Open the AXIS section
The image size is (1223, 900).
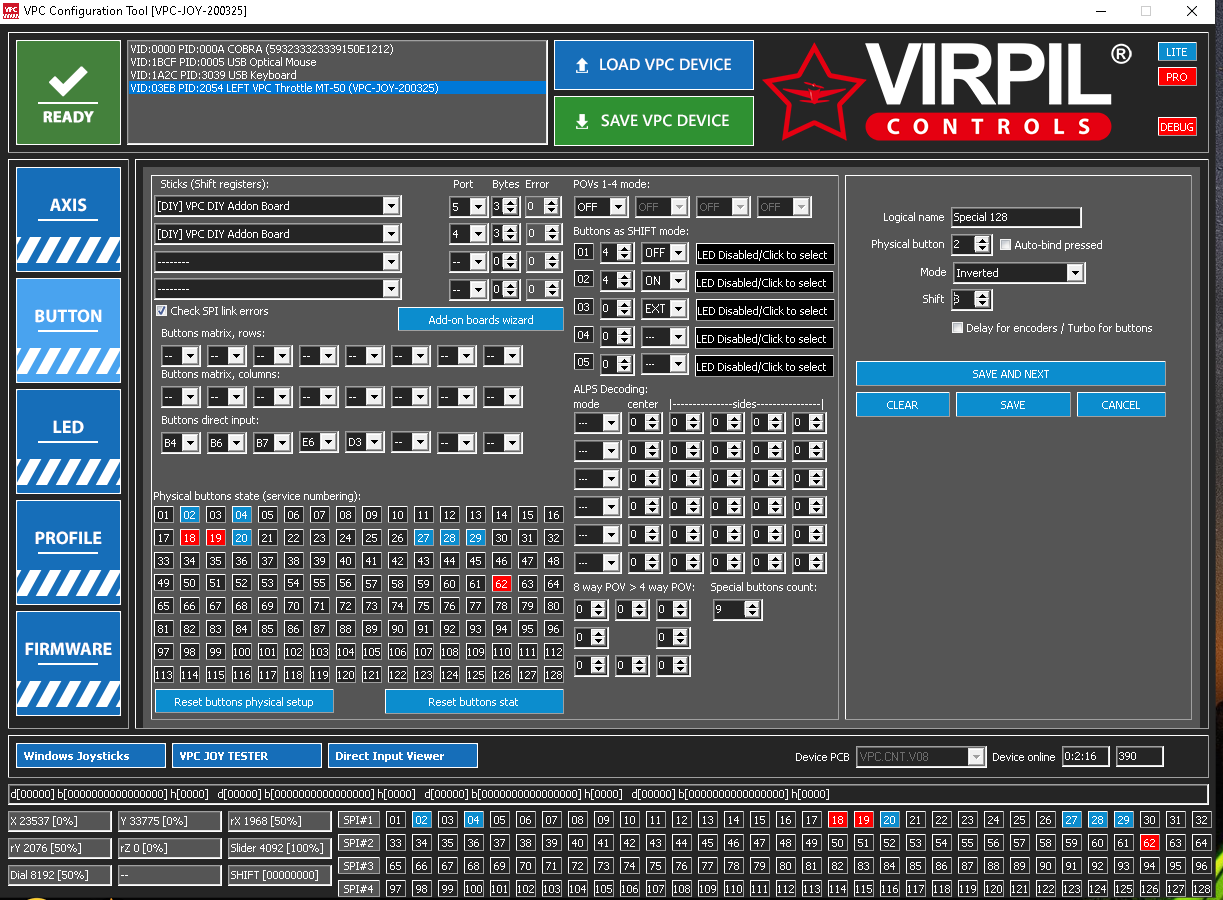pos(68,219)
